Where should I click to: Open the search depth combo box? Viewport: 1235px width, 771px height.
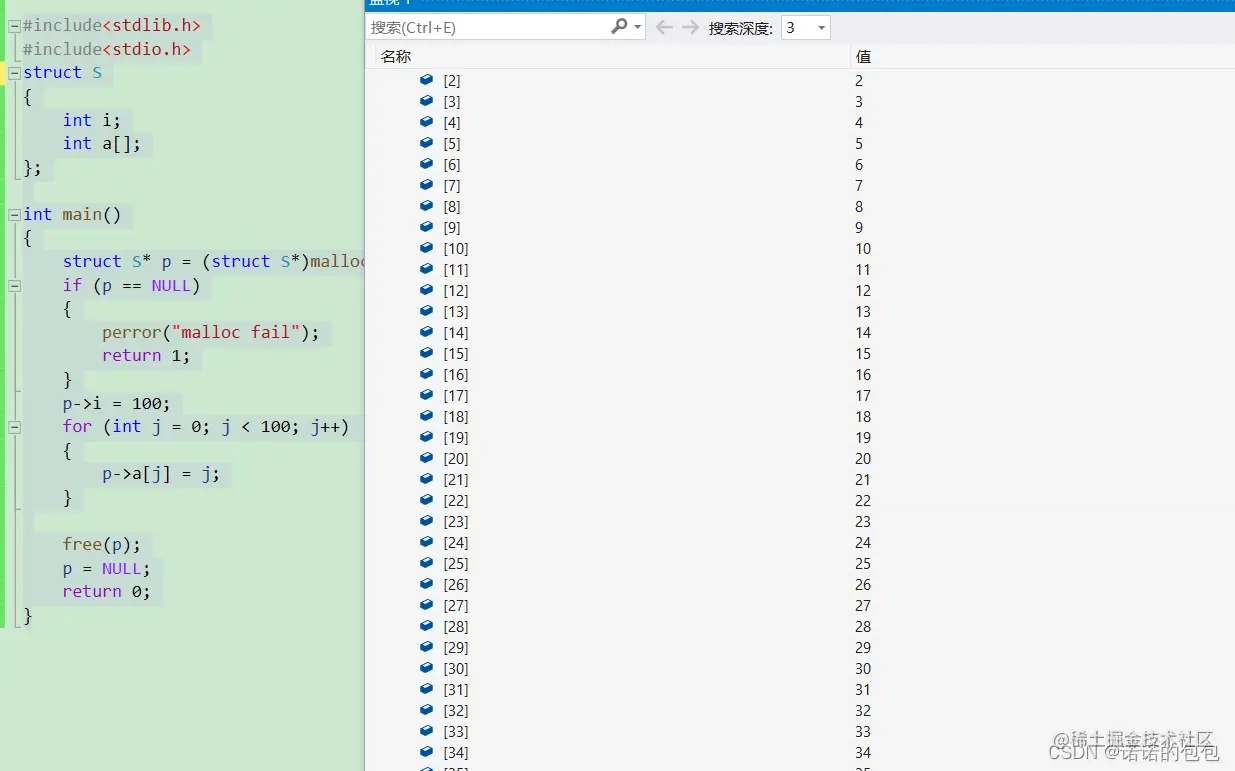(806, 27)
